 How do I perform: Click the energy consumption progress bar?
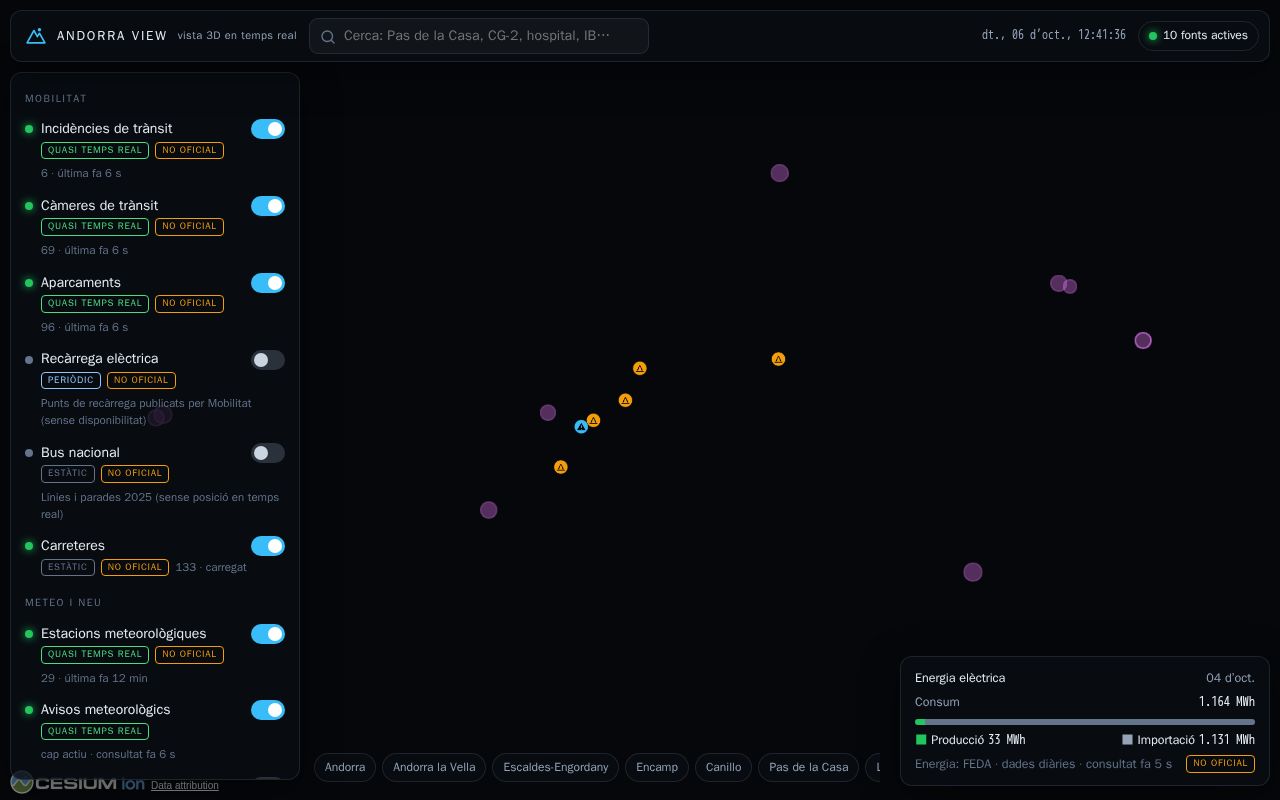pyautogui.click(x=1085, y=722)
